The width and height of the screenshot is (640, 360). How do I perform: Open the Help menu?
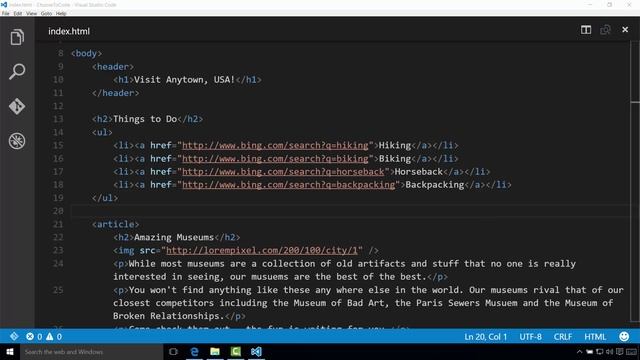61,13
